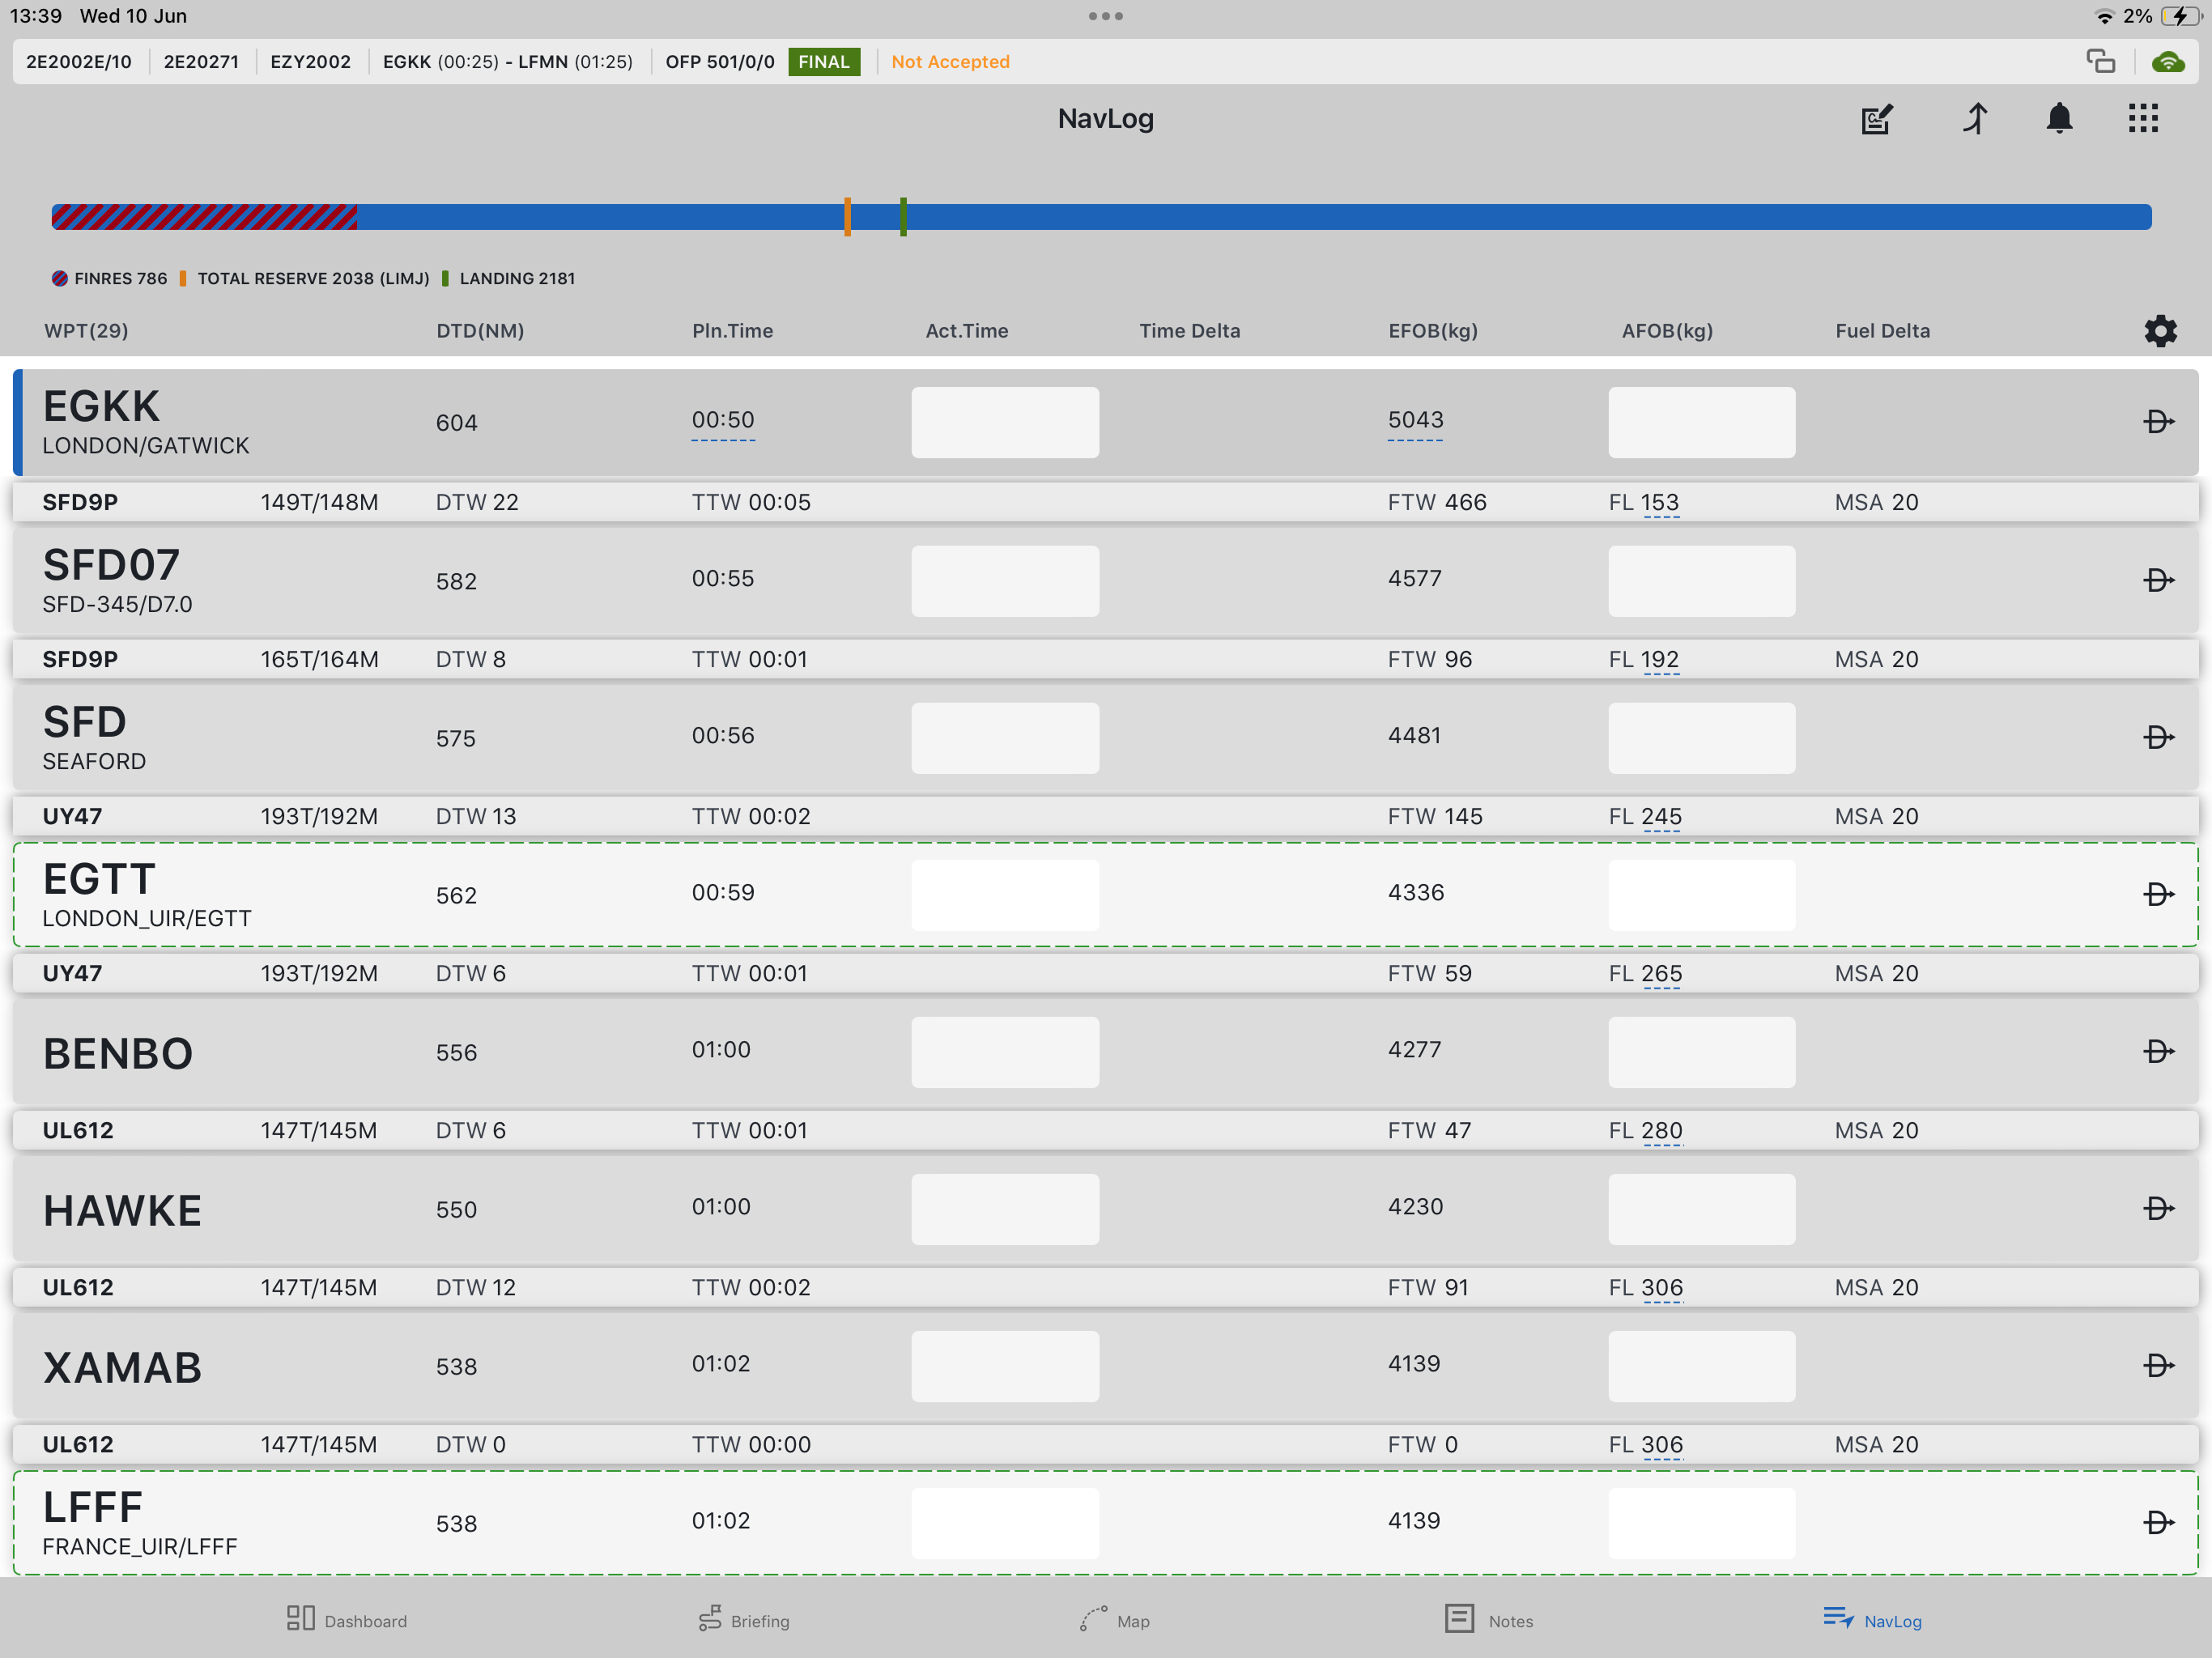The width and height of the screenshot is (2212, 1658).
Task: Open the edit/sign flight plan icon
Action: coord(1877,119)
